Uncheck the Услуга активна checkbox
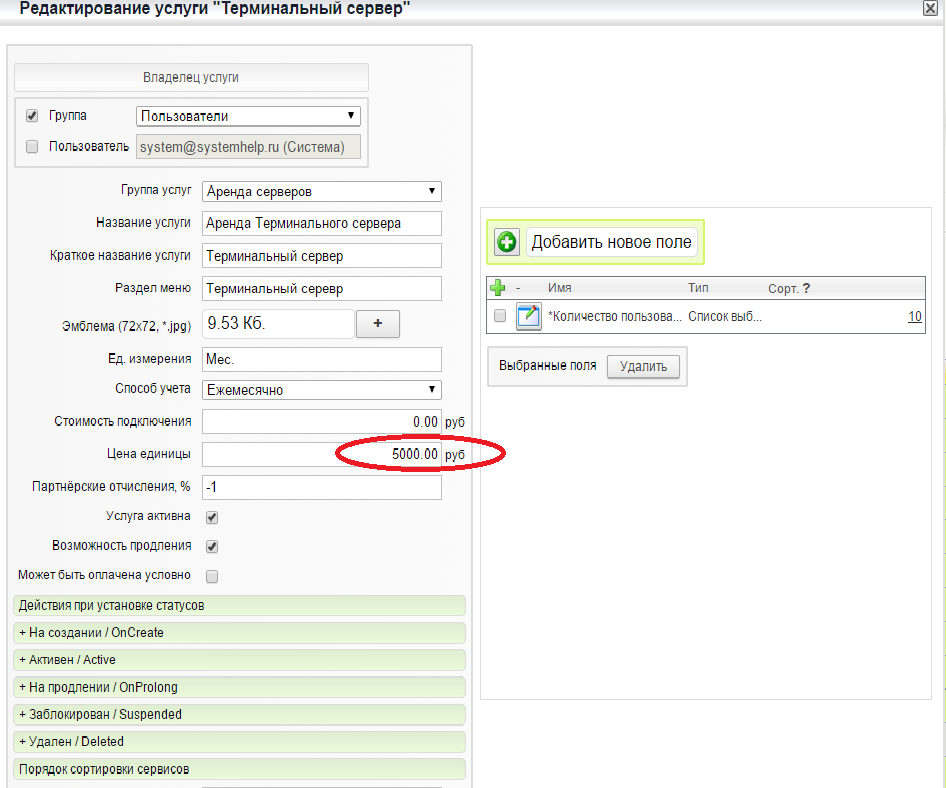 coord(212,517)
